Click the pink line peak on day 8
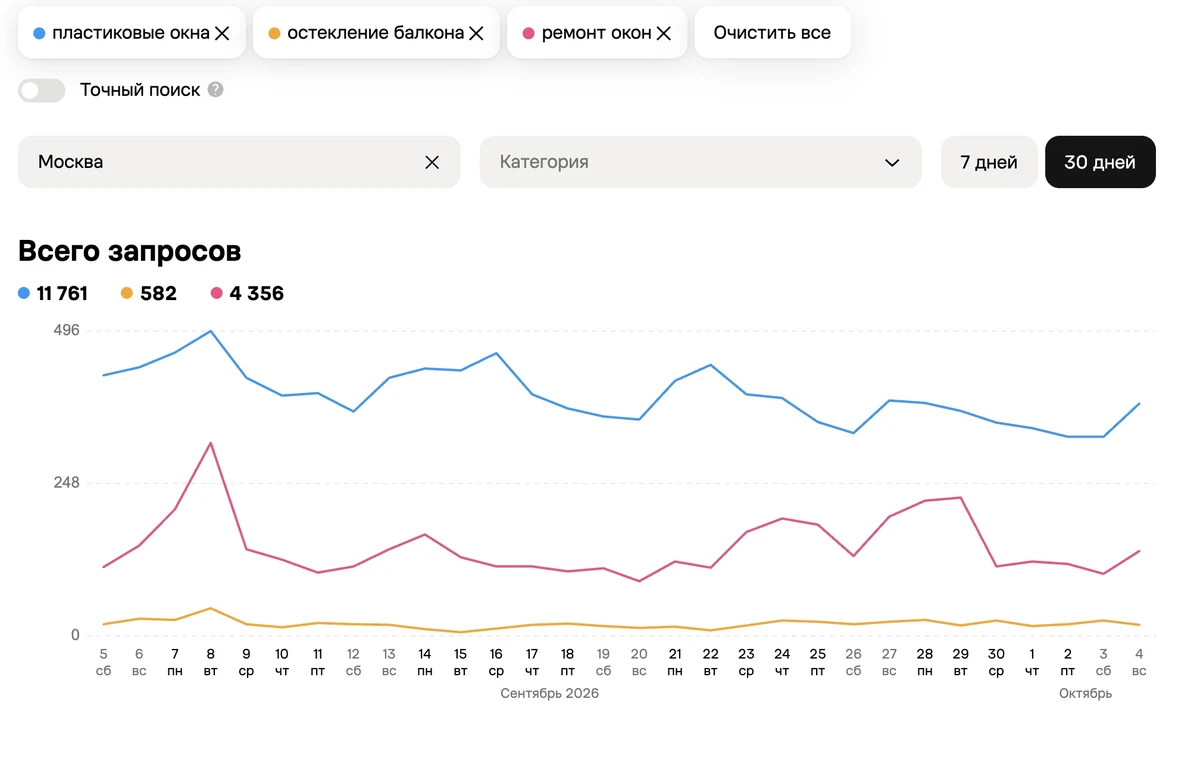Viewport: 1200px width, 780px height. point(210,442)
